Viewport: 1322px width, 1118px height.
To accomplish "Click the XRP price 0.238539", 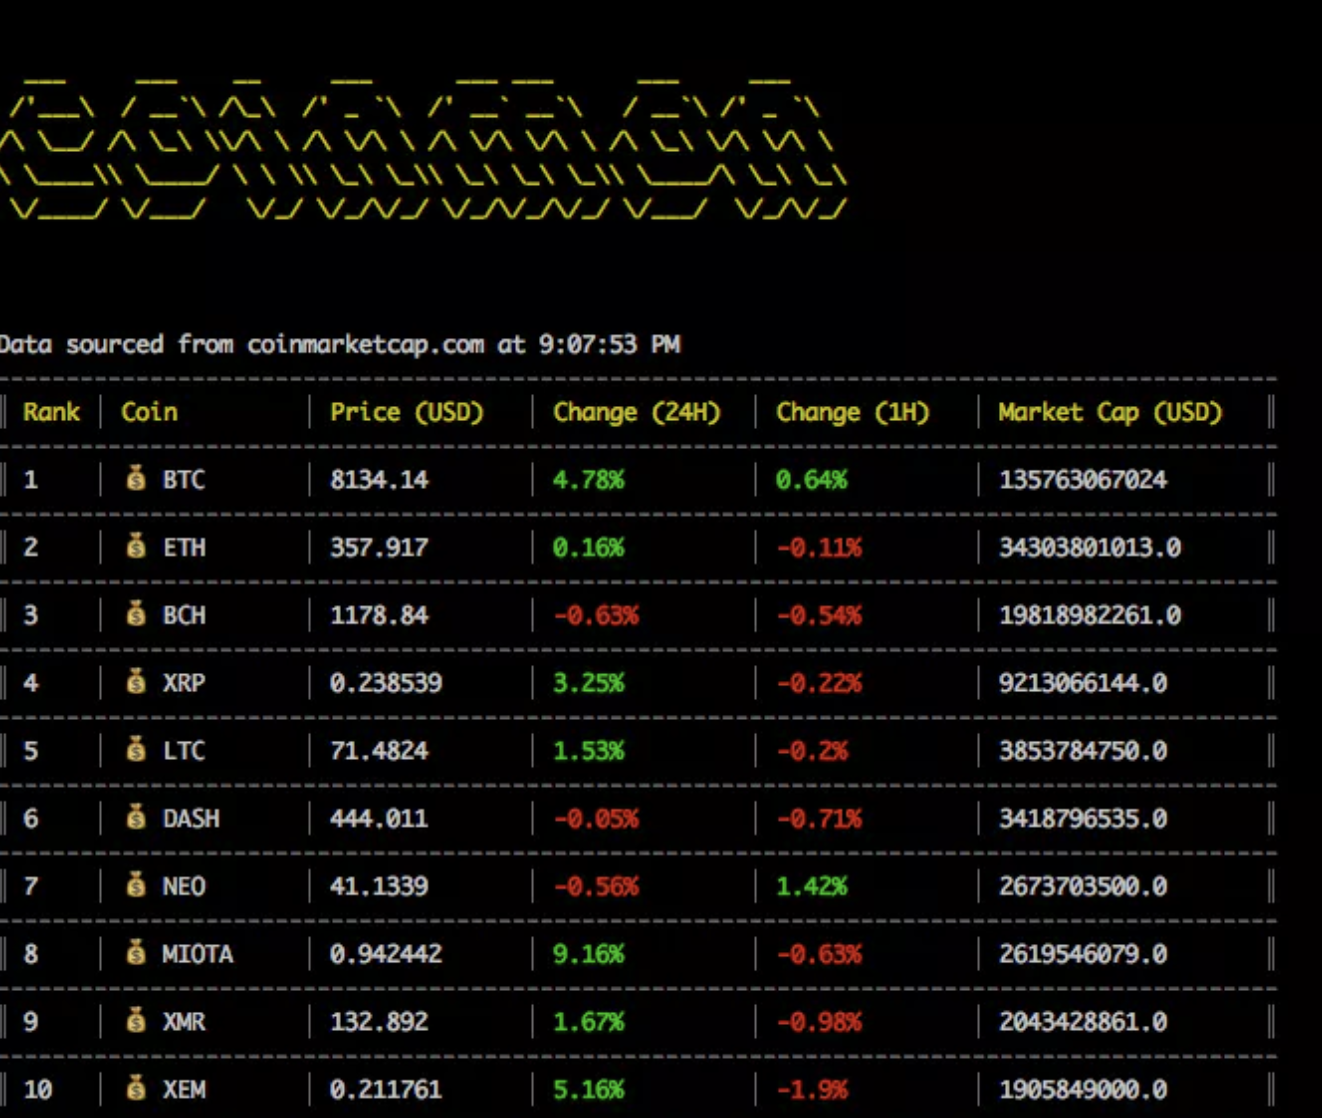I will tap(386, 683).
